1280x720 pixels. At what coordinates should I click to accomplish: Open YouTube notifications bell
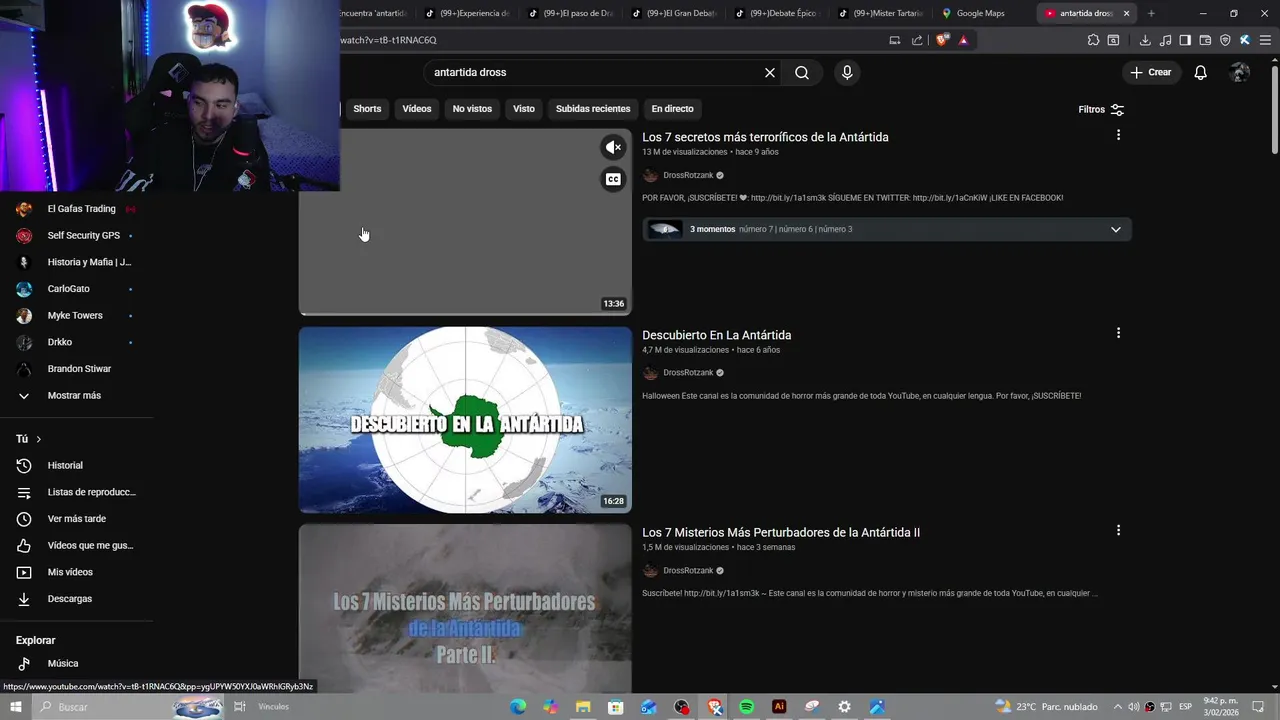click(x=1201, y=72)
